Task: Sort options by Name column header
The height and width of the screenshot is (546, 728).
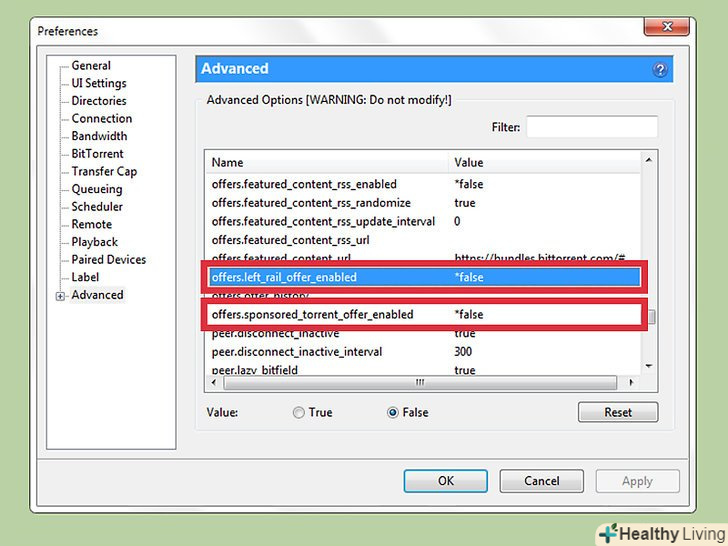Action: (327, 162)
